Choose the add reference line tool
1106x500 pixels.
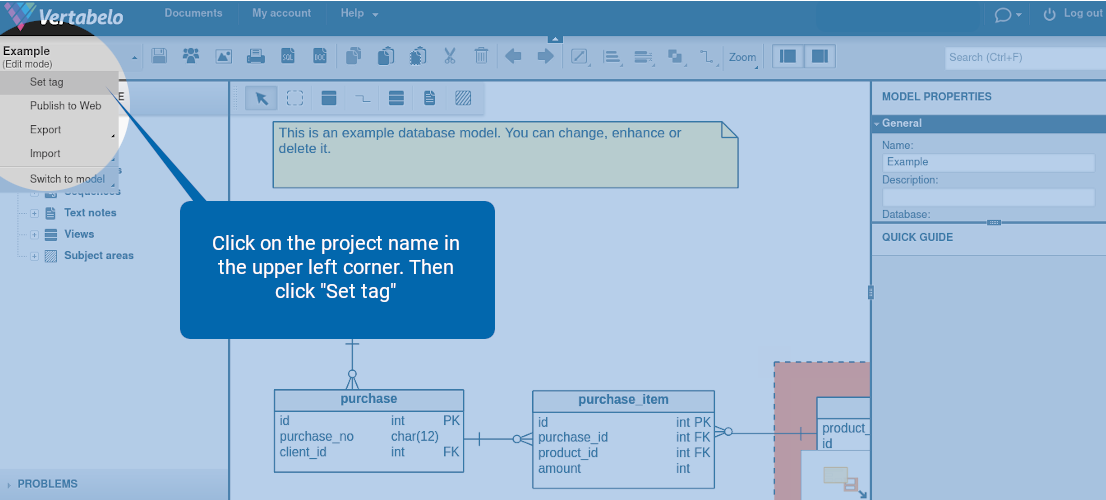(363, 98)
